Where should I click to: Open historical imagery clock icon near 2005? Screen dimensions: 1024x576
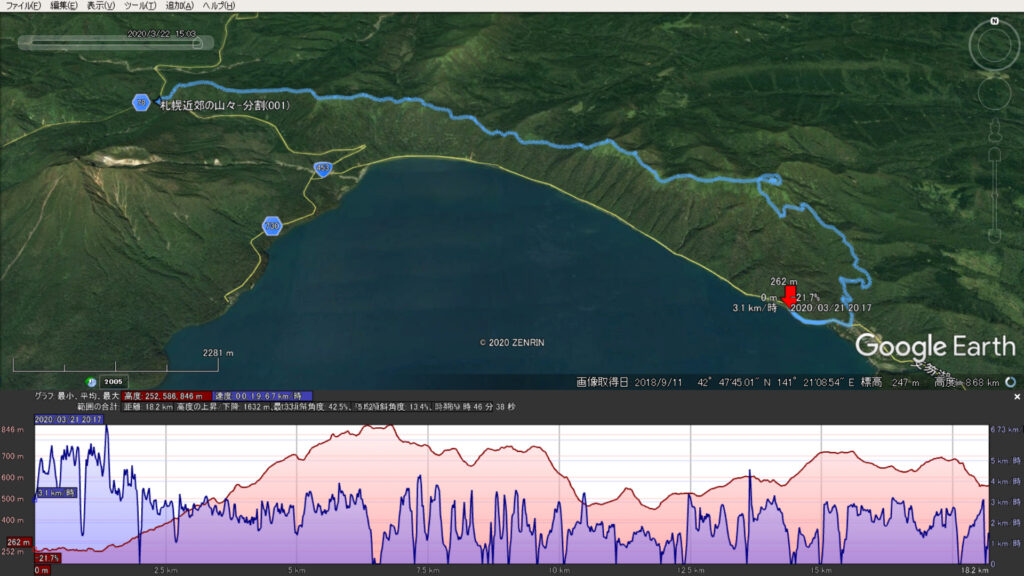(92, 382)
